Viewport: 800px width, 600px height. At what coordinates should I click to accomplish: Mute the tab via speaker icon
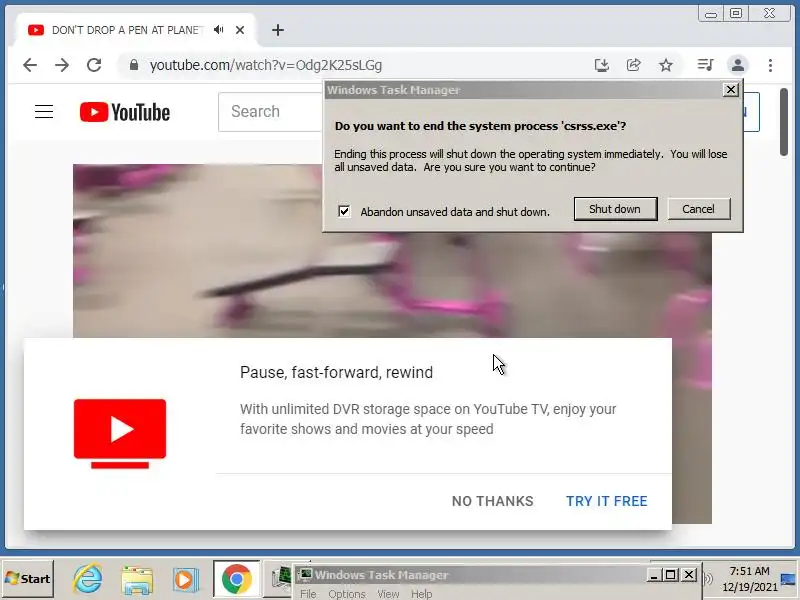(x=219, y=30)
